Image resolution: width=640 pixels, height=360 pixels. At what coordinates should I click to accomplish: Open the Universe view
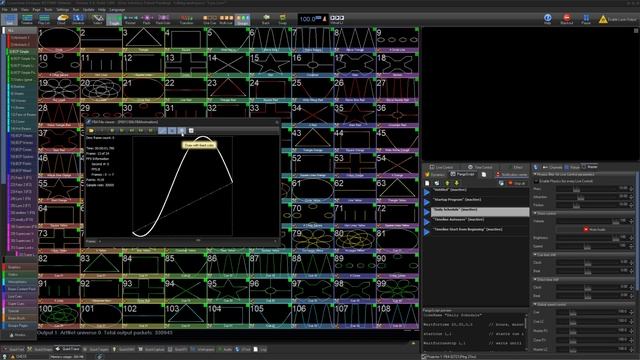click(x=78, y=19)
